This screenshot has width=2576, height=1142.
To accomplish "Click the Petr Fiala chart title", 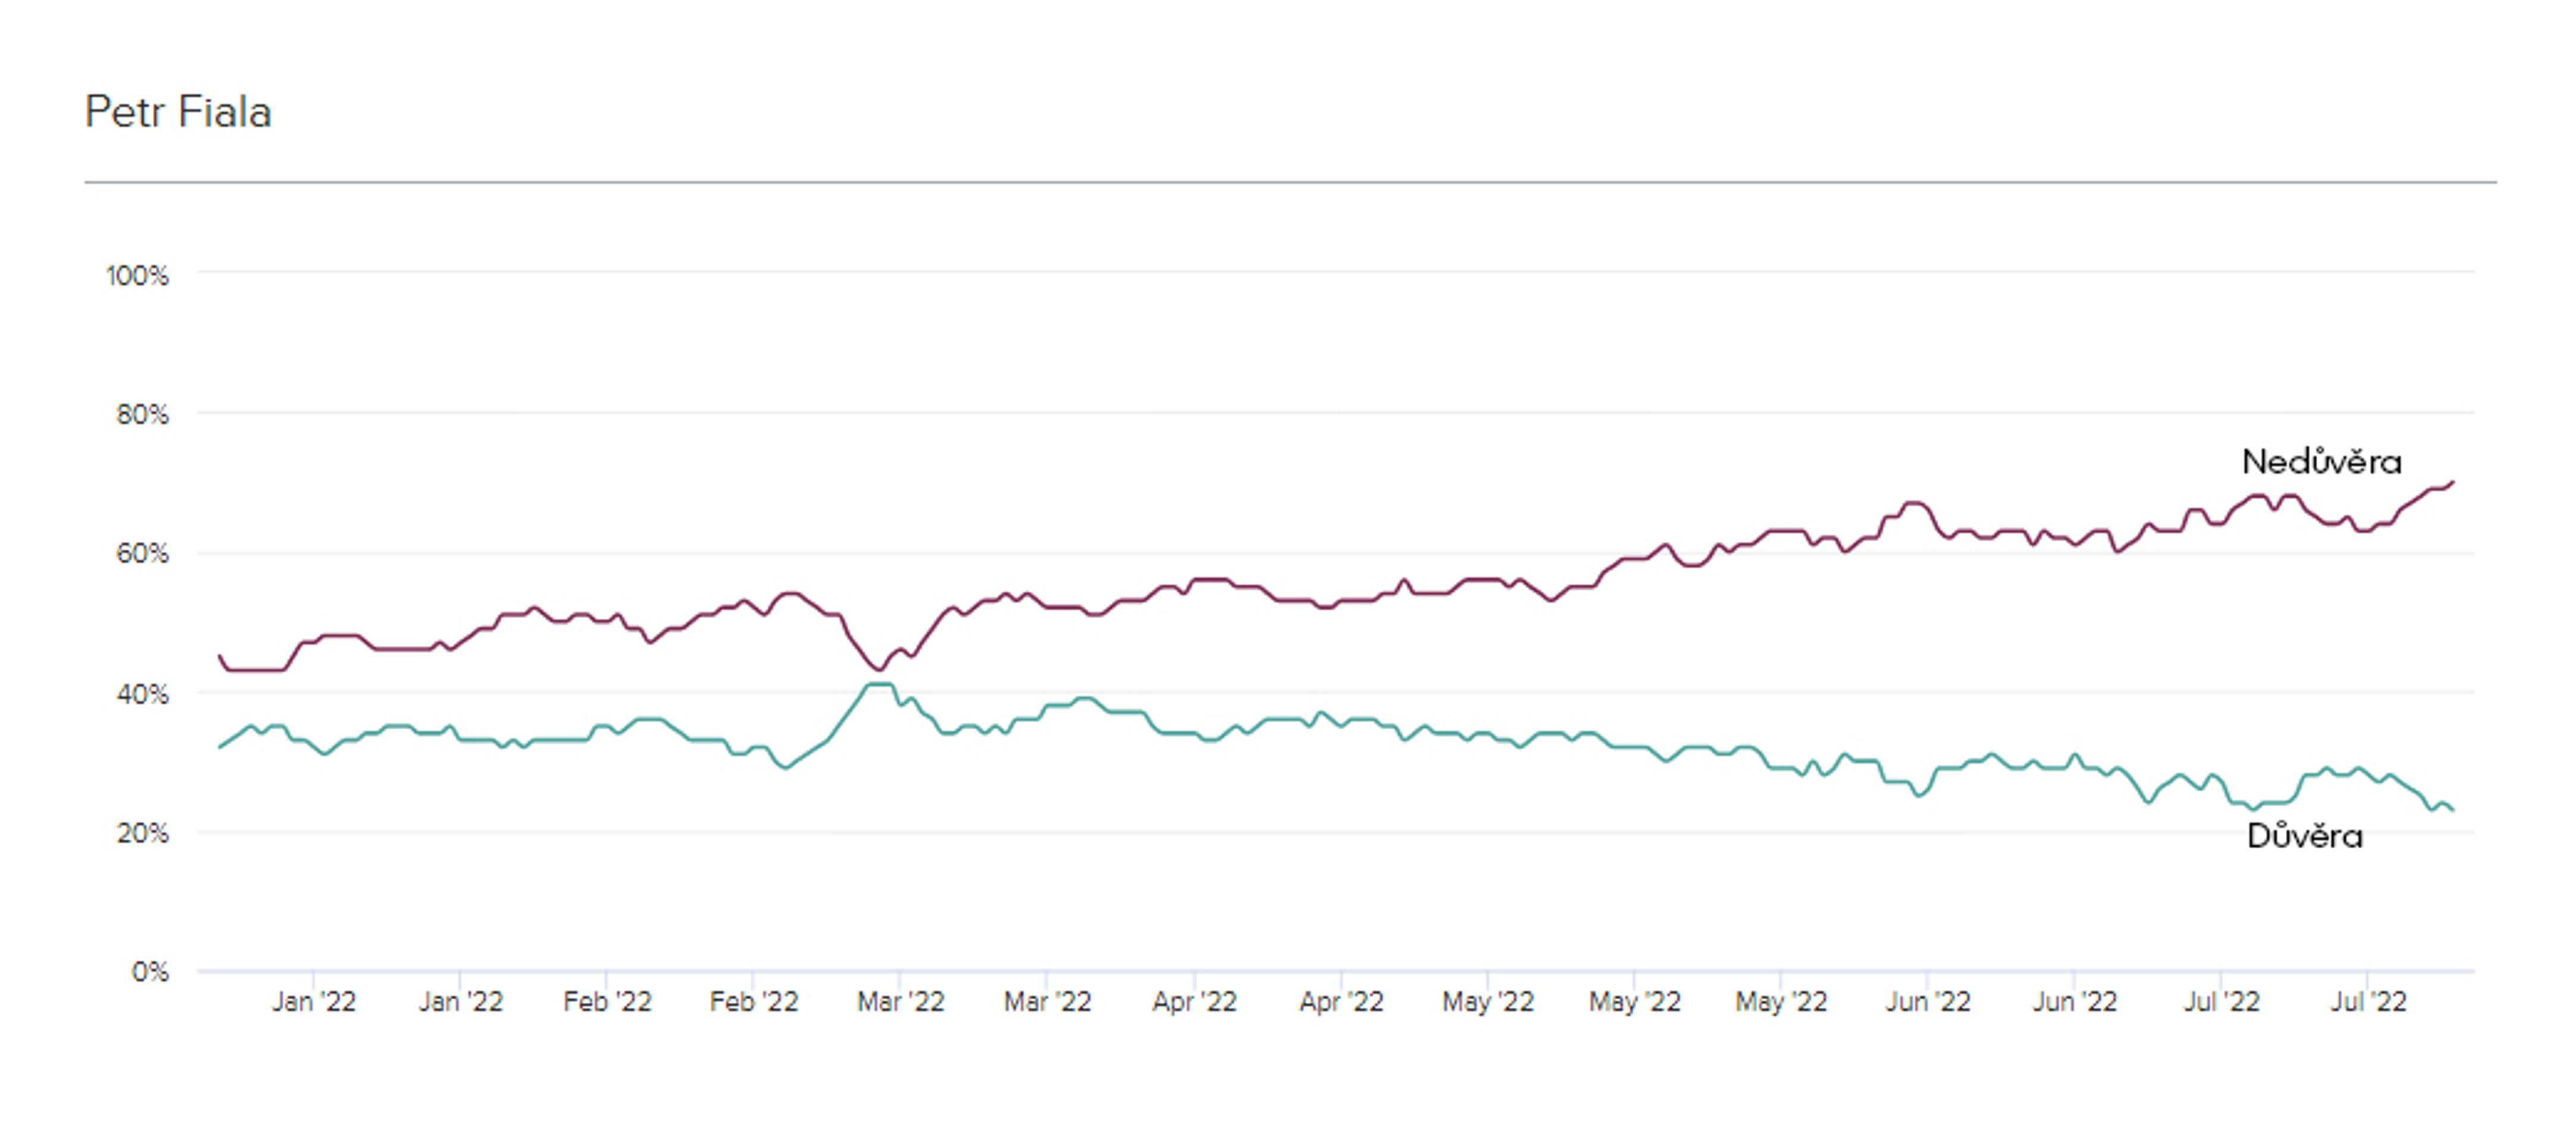I will click(178, 112).
